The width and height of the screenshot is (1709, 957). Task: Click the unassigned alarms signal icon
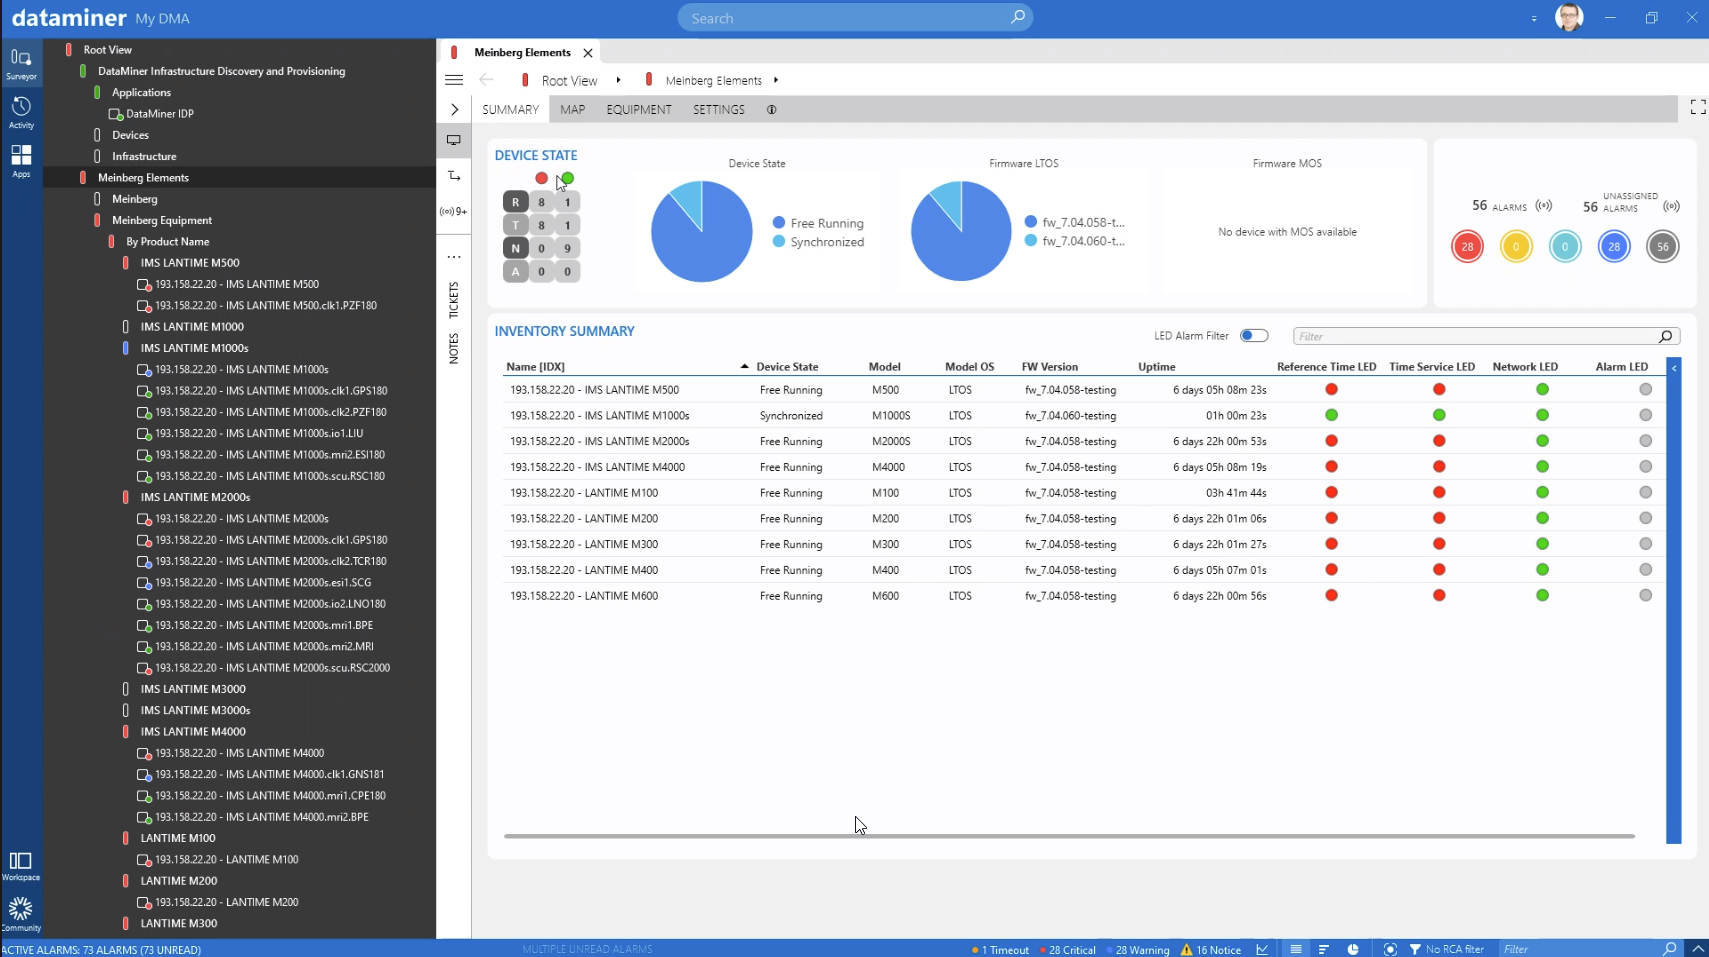1671,206
